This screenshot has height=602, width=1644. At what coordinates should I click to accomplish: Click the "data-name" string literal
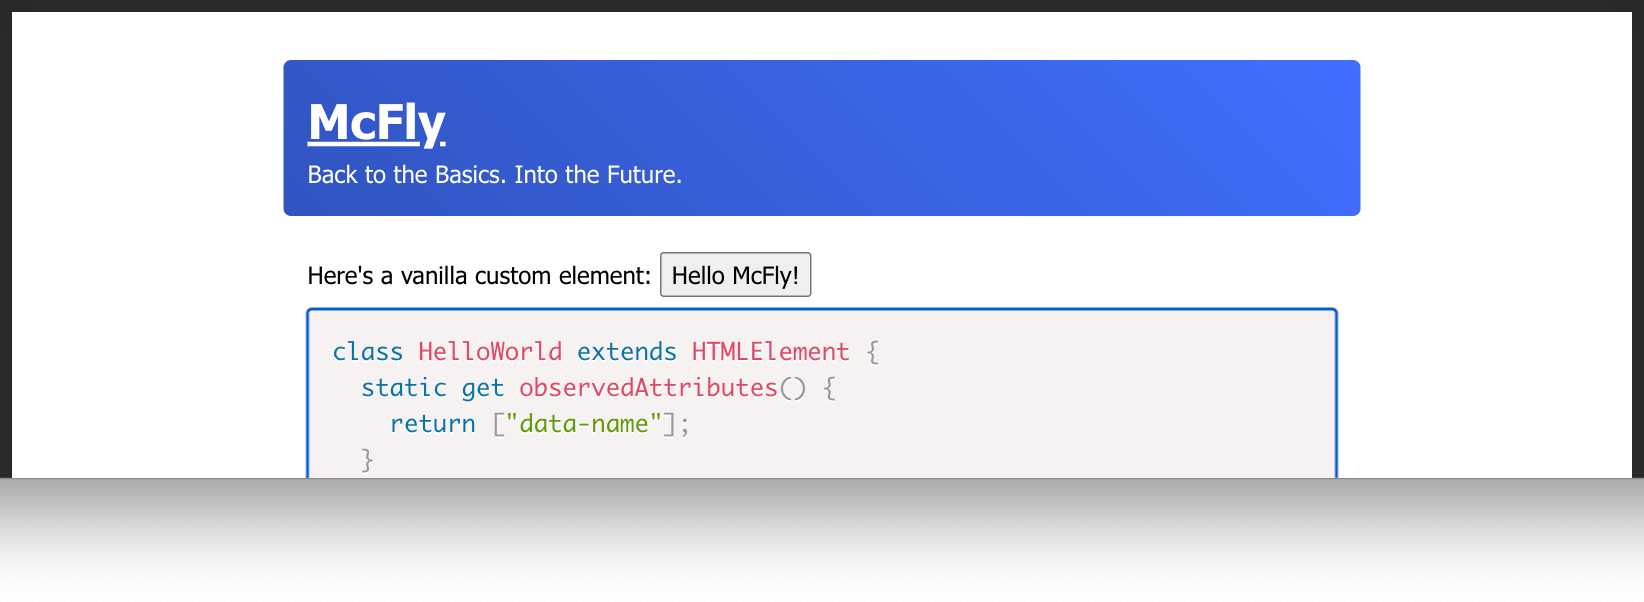[x=584, y=424]
